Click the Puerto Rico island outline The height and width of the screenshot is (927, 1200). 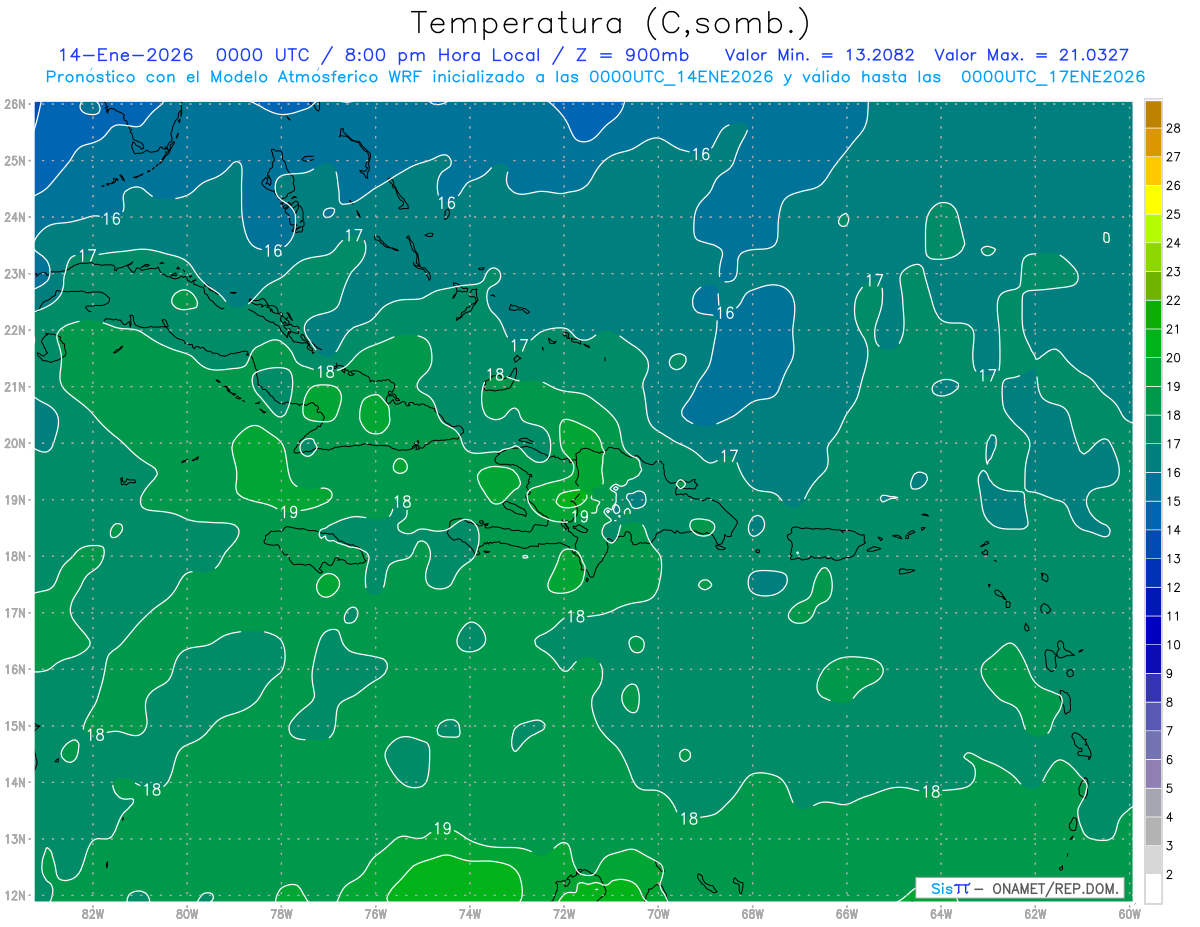[x=826, y=544]
